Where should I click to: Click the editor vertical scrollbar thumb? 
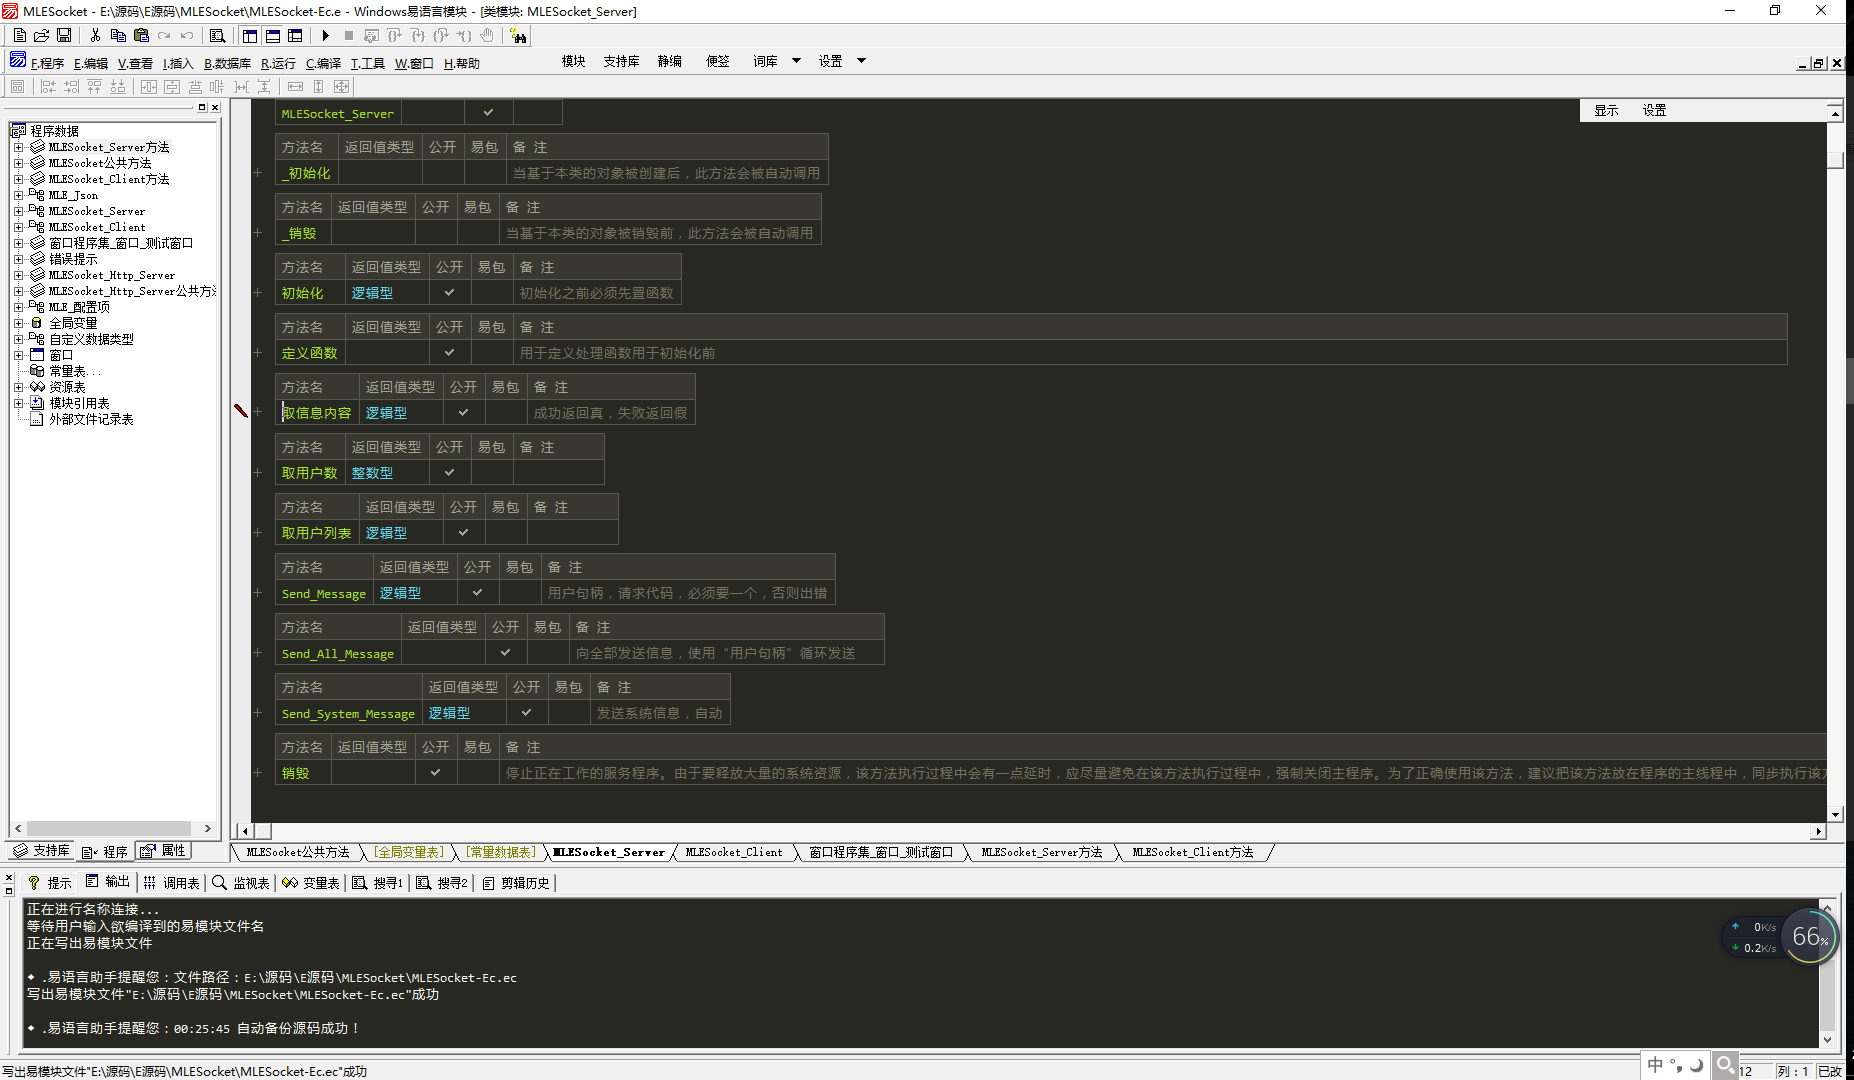(x=1835, y=160)
